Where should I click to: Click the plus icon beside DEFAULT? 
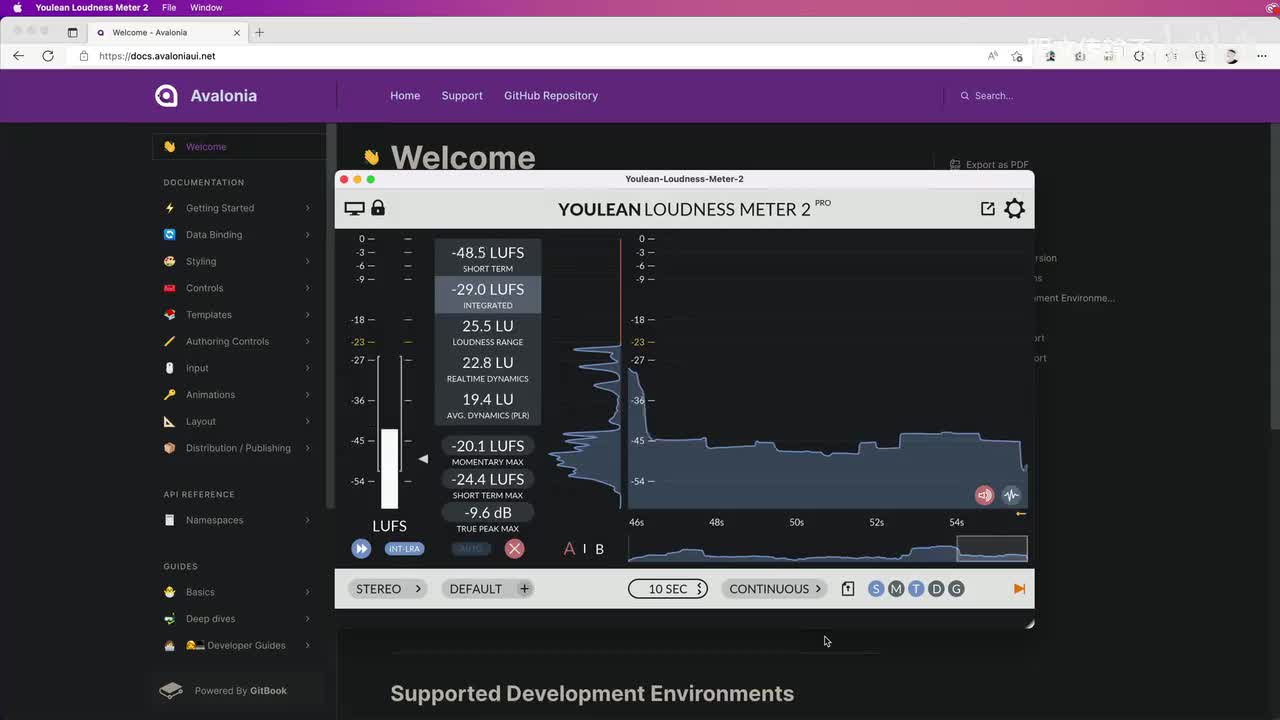point(524,589)
